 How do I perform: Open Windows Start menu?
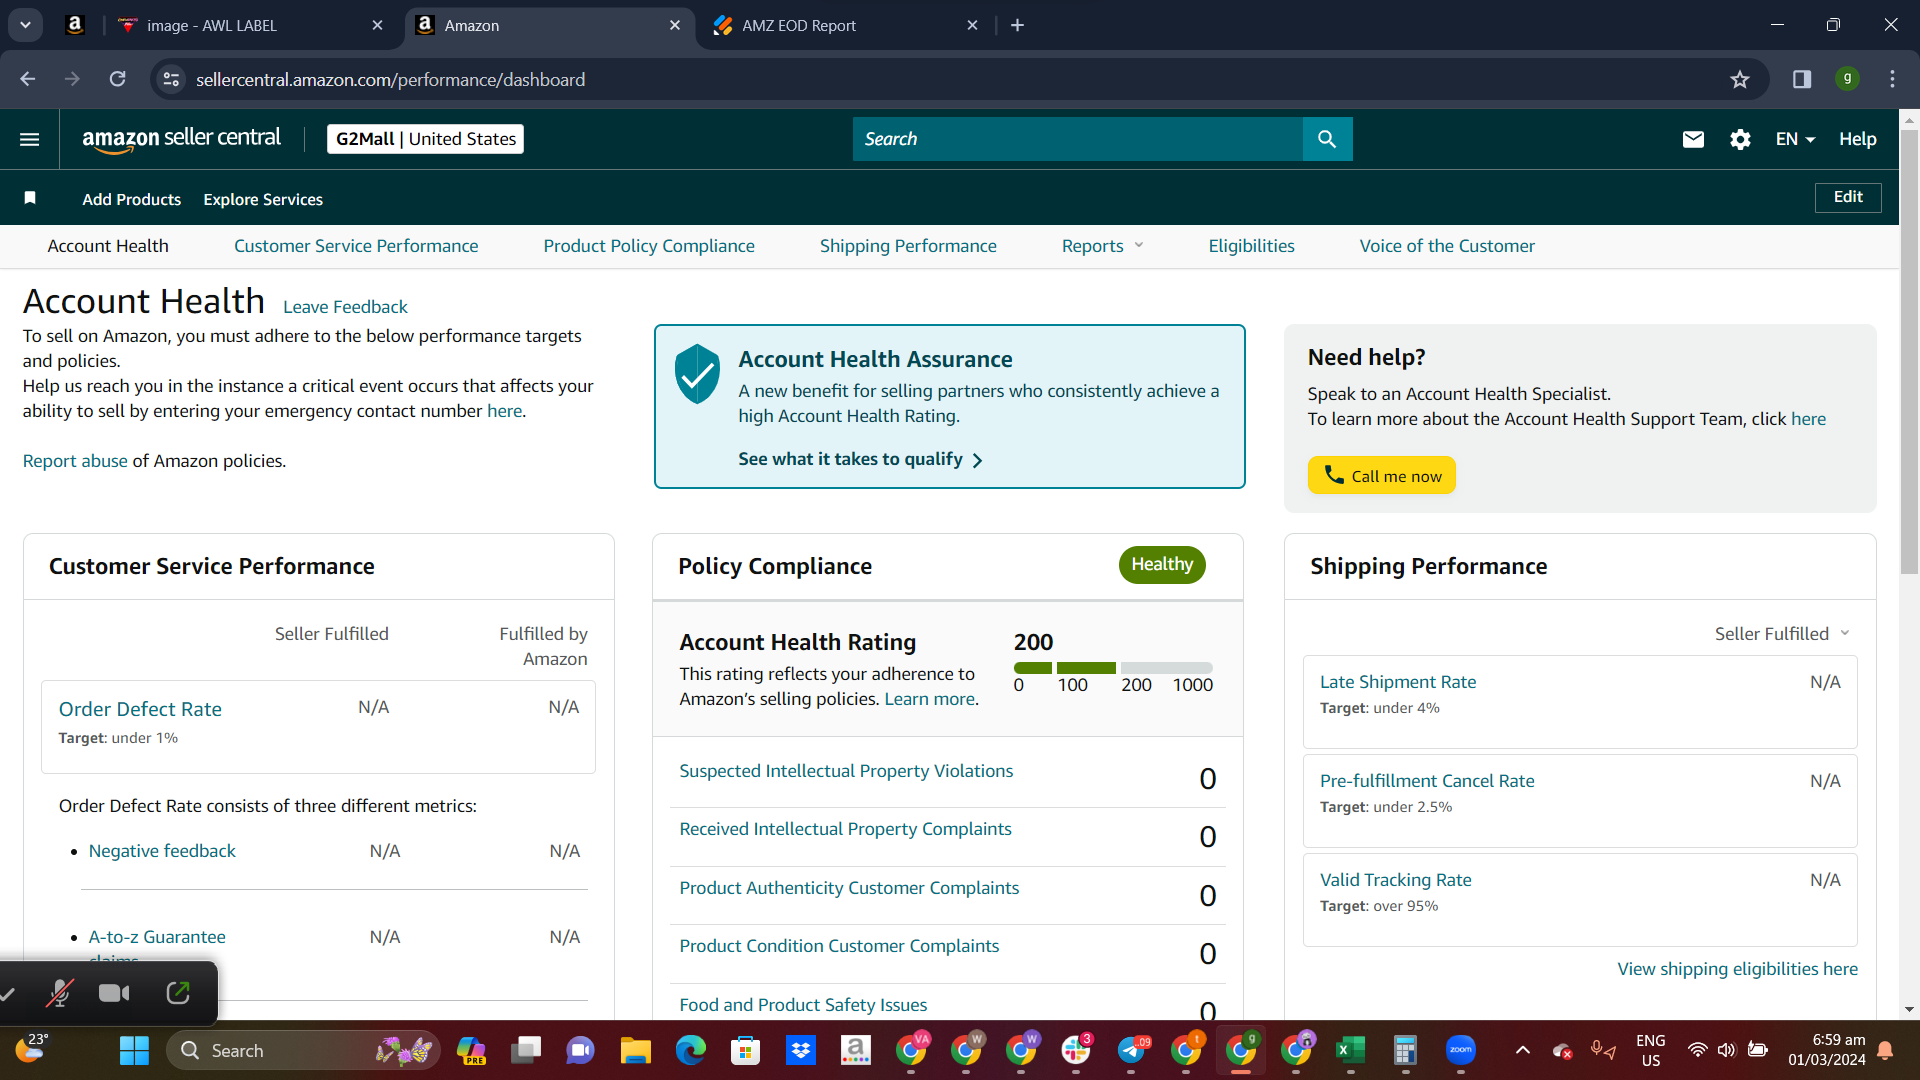pyautogui.click(x=134, y=1051)
